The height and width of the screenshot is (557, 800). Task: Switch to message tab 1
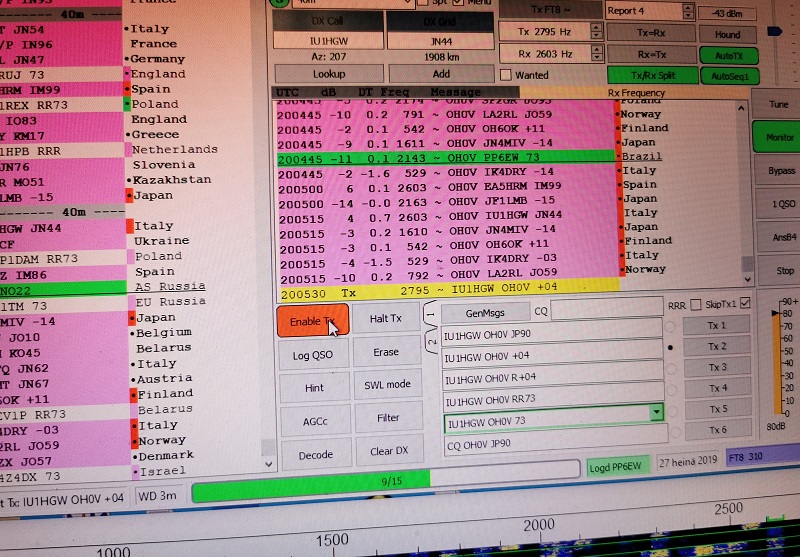431,315
